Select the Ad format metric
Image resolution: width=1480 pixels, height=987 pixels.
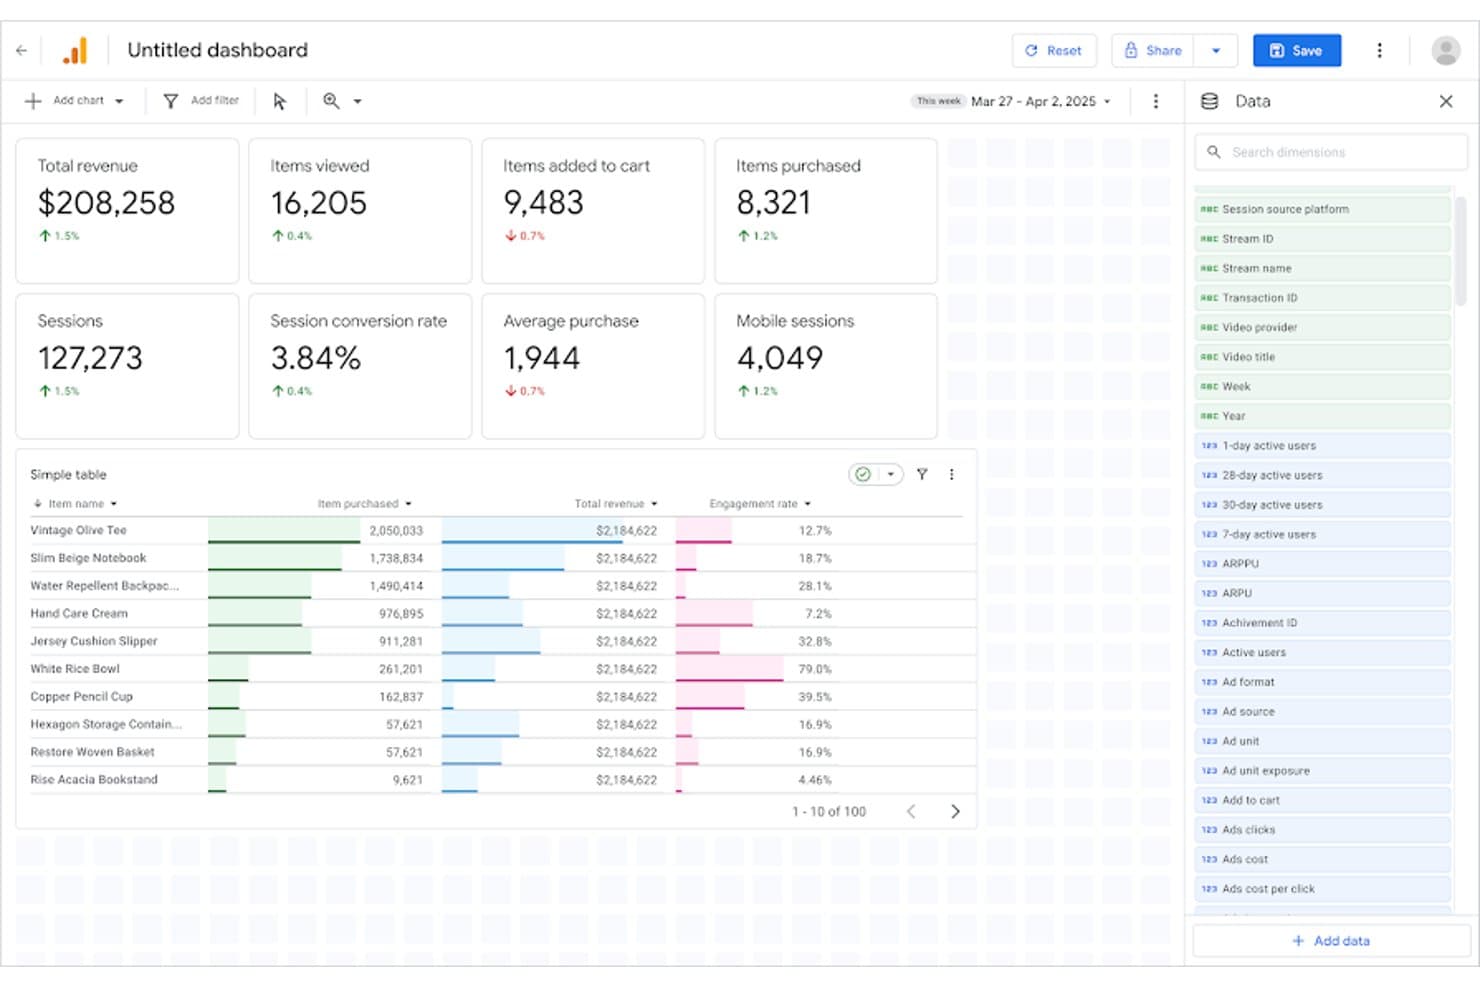(x=1323, y=682)
